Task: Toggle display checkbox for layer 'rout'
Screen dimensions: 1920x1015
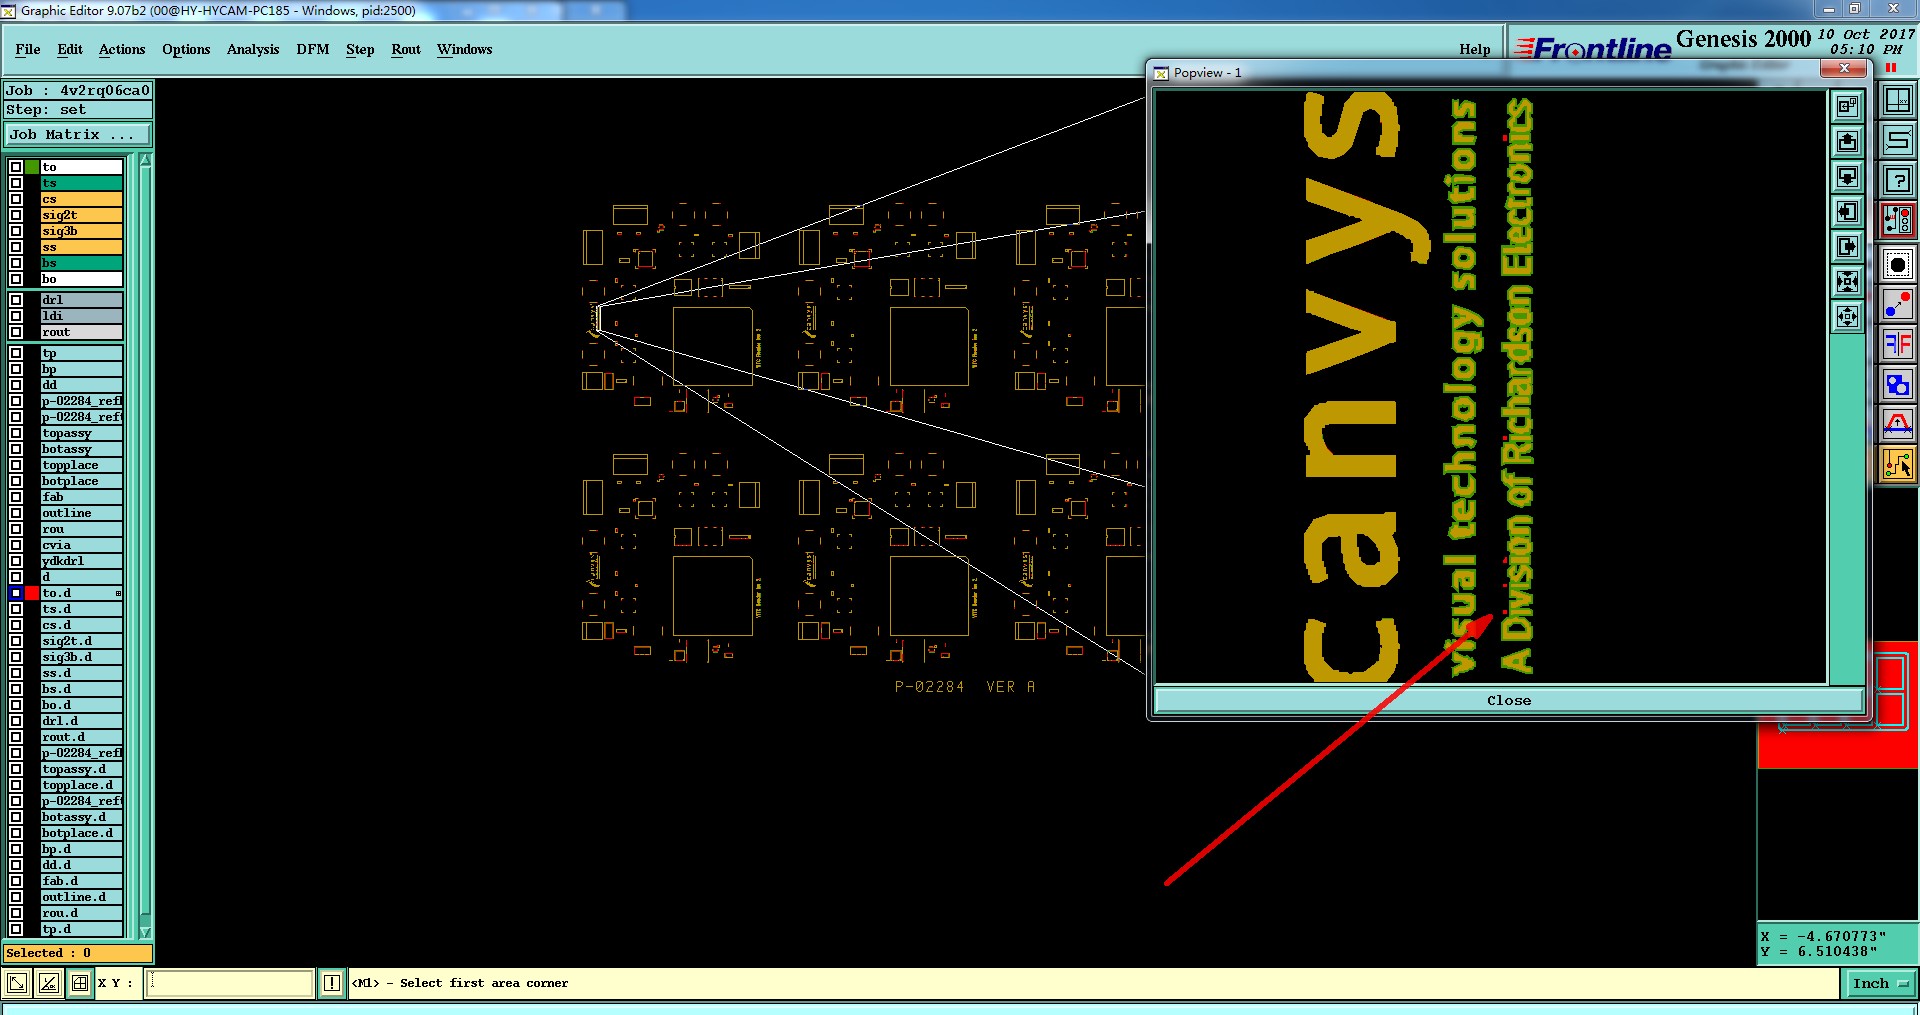Action: tap(16, 332)
